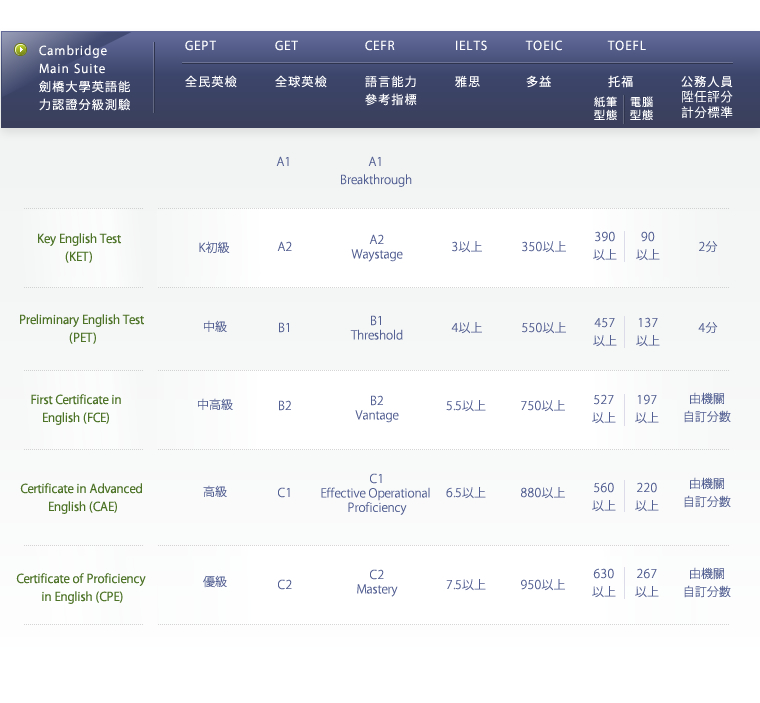Viewport: 760px width, 703px height.
Task: Click the B2 Vantage cell
Action: (x=377, y=408)
